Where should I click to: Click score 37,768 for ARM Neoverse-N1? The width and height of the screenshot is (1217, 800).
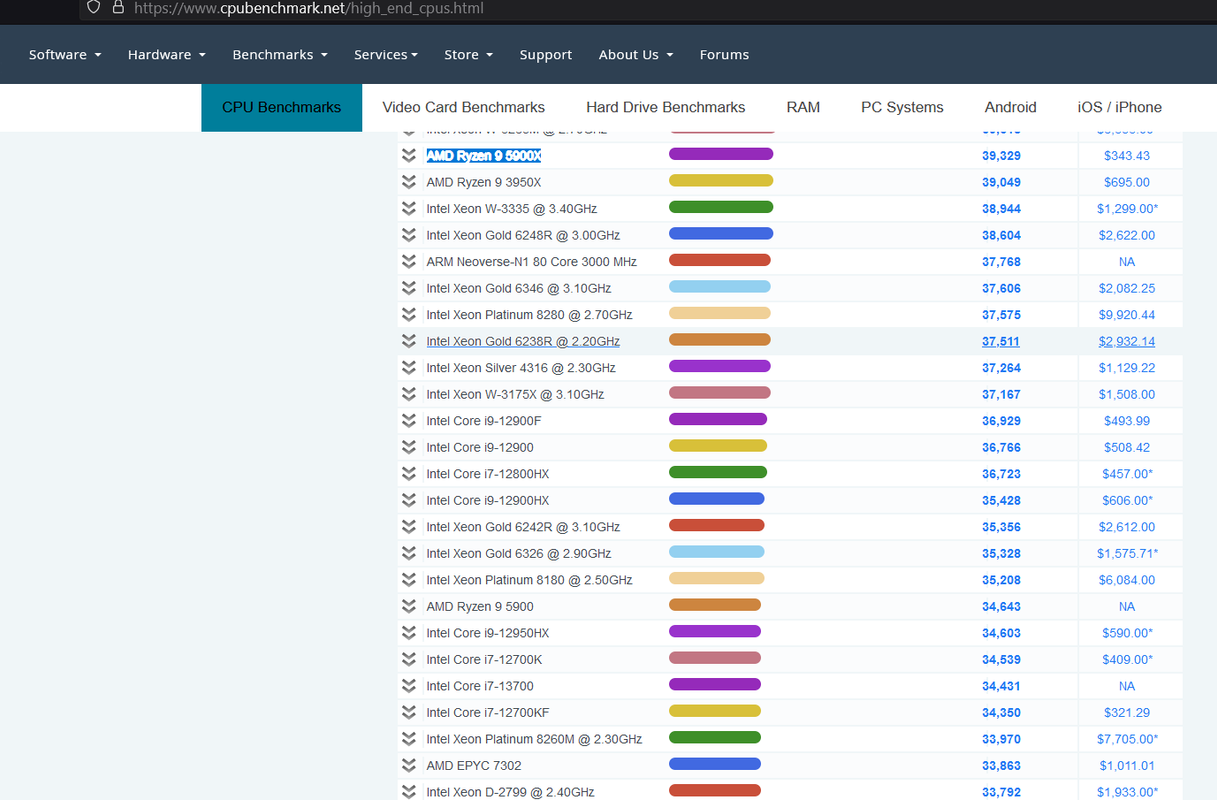pos(1001,262)
